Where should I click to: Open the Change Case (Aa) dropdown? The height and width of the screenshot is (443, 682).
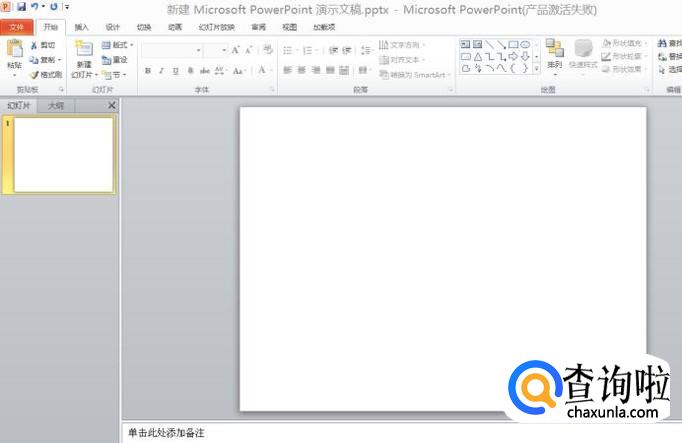click(x=239, y=70)
